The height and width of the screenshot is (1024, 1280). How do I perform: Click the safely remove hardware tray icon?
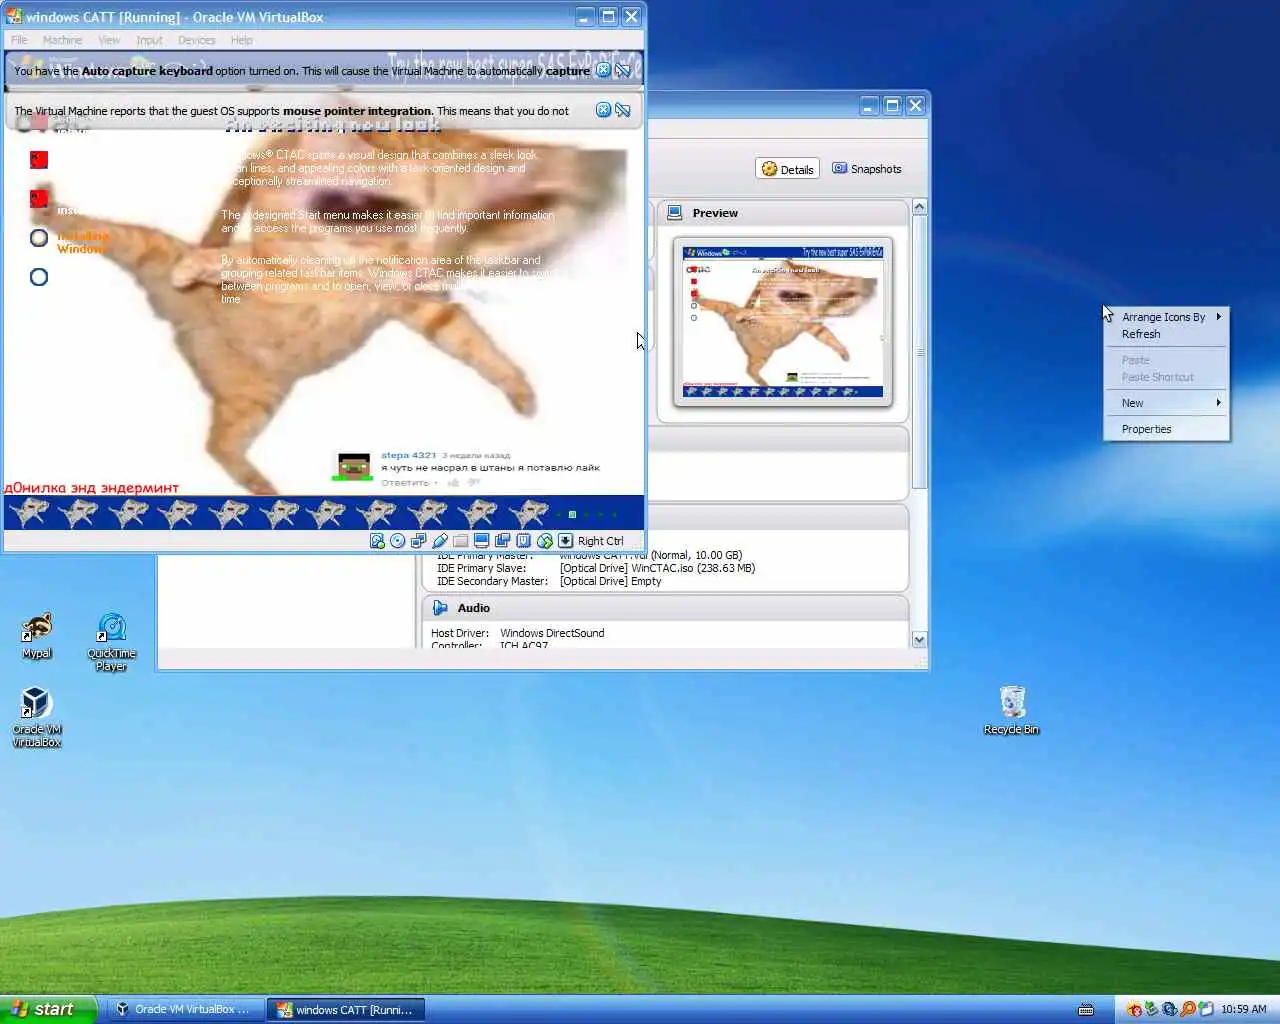(x=1151, y=1009)
